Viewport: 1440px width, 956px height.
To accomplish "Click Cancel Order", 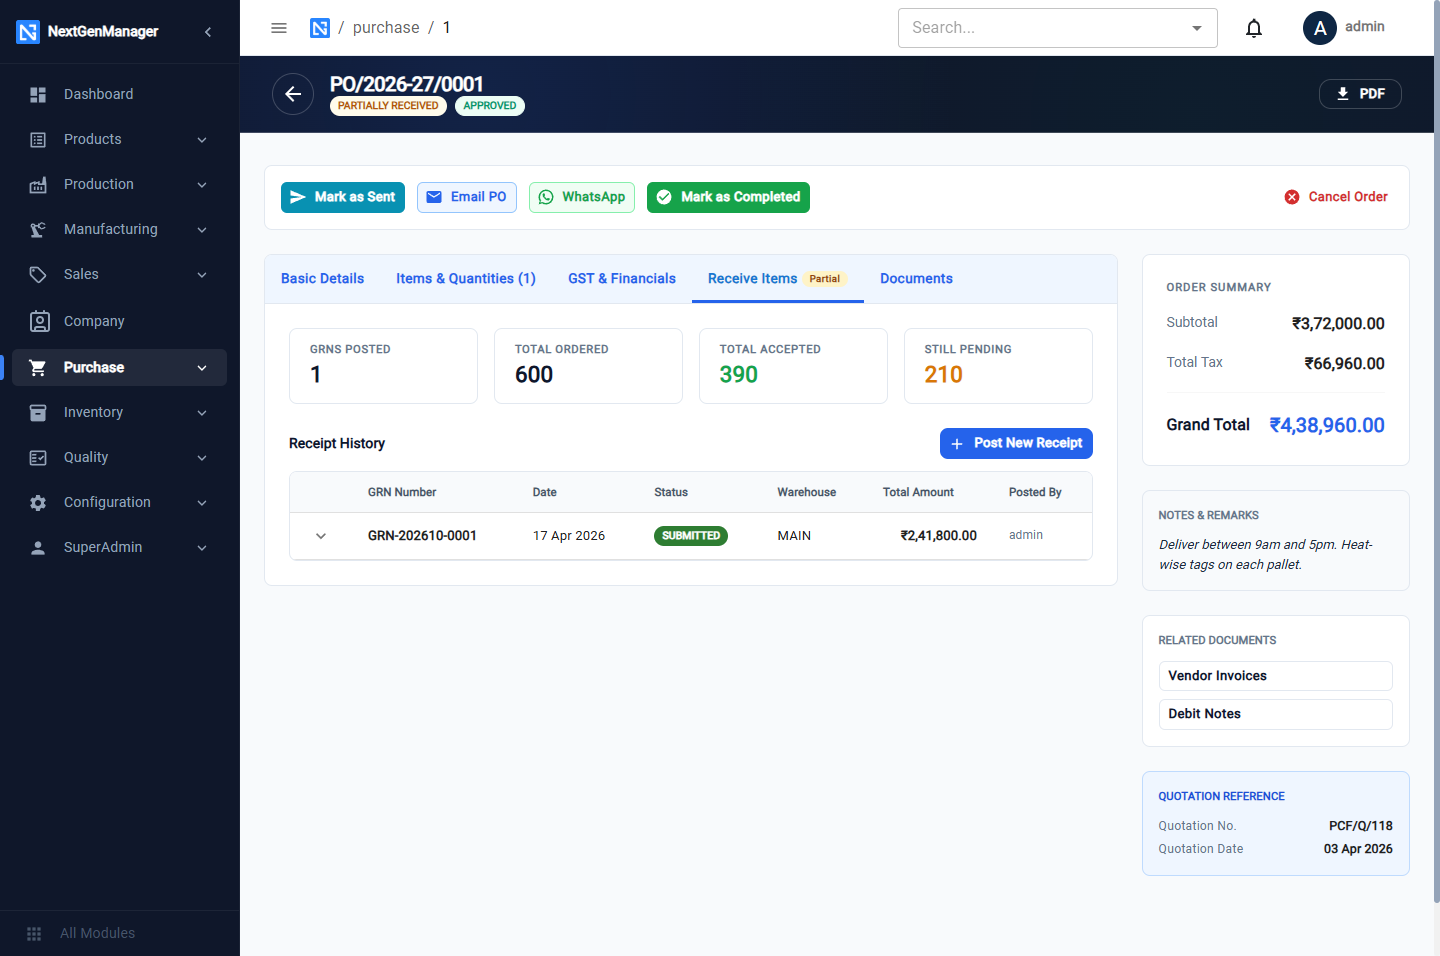I will (x=1336, y=197).
